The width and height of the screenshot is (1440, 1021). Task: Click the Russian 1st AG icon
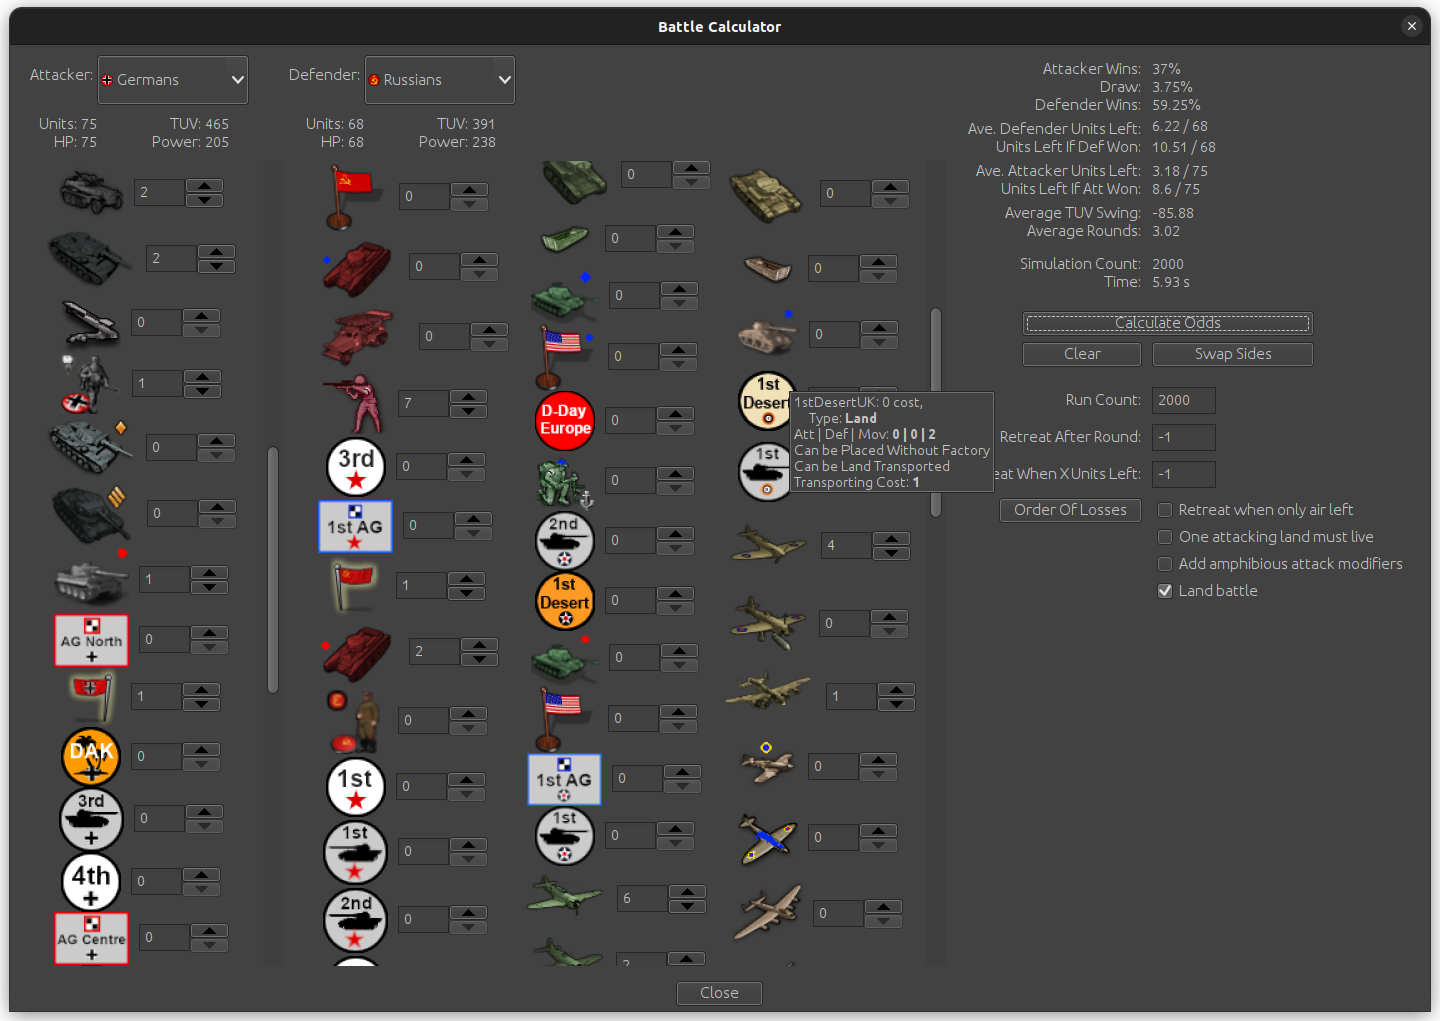355,526
